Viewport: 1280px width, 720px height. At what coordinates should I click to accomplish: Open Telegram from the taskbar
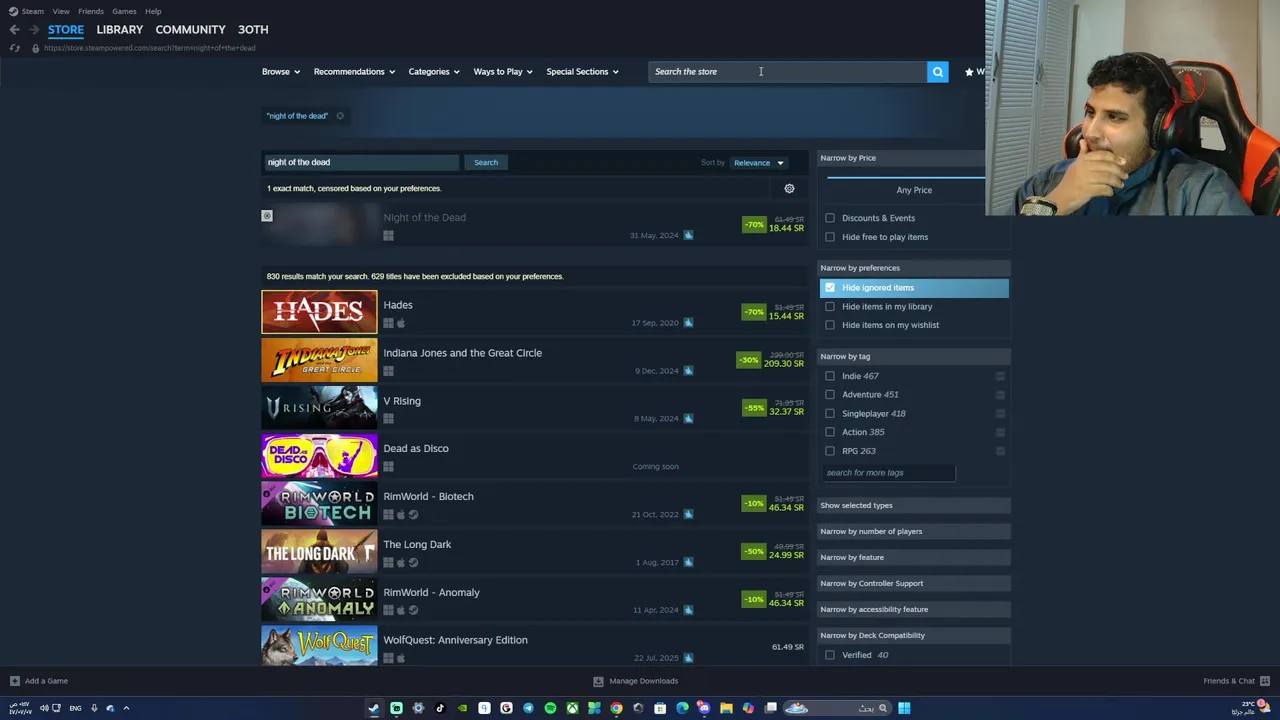click(528, 708)
